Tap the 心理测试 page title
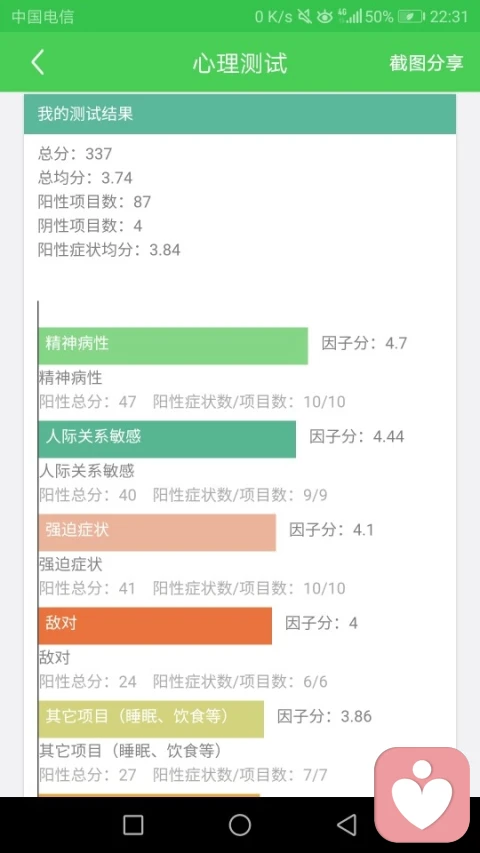480x853 pixels. tap(240, 63)
